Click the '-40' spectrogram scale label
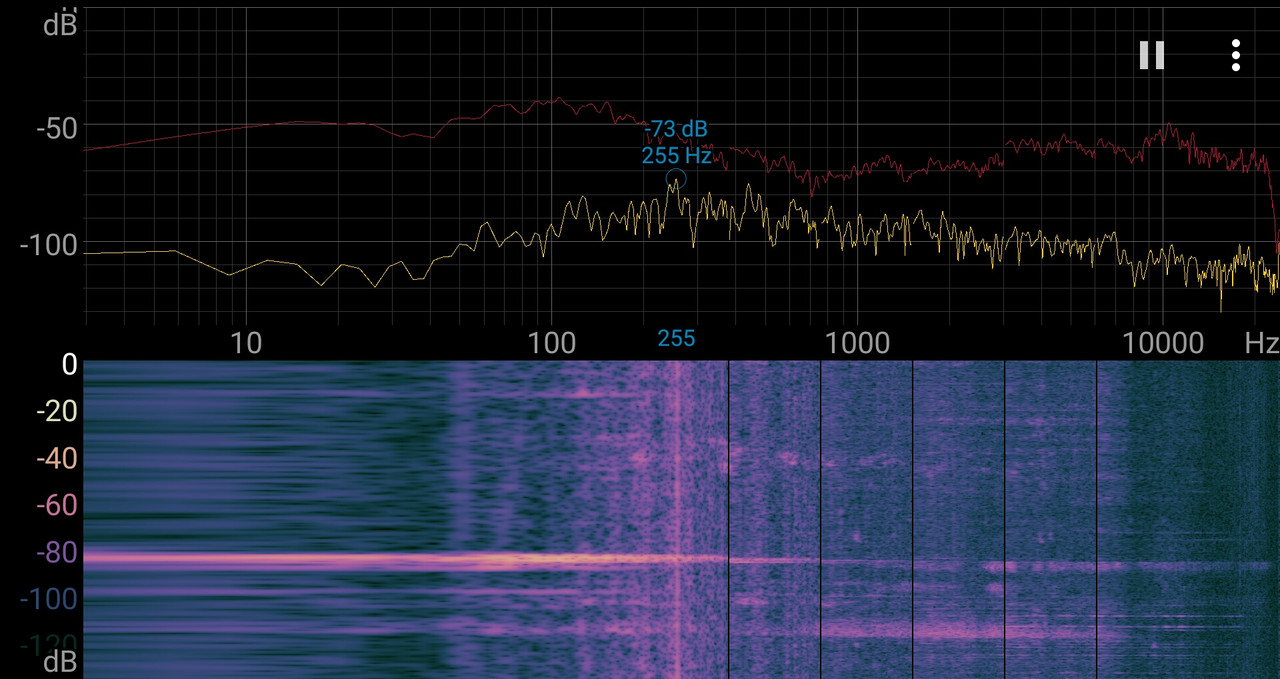Screen dimensions: 1280x679 56,459
